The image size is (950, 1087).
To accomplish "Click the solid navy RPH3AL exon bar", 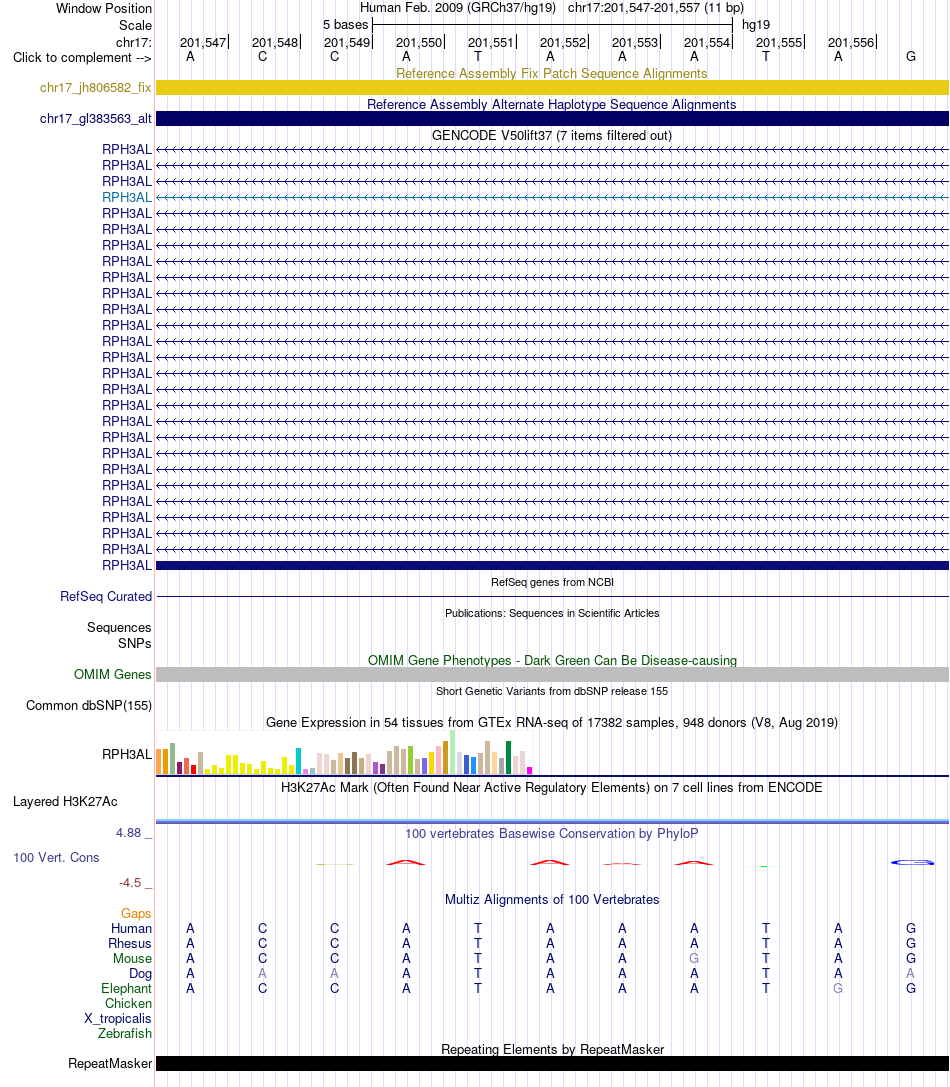I will tap(552, 566).
